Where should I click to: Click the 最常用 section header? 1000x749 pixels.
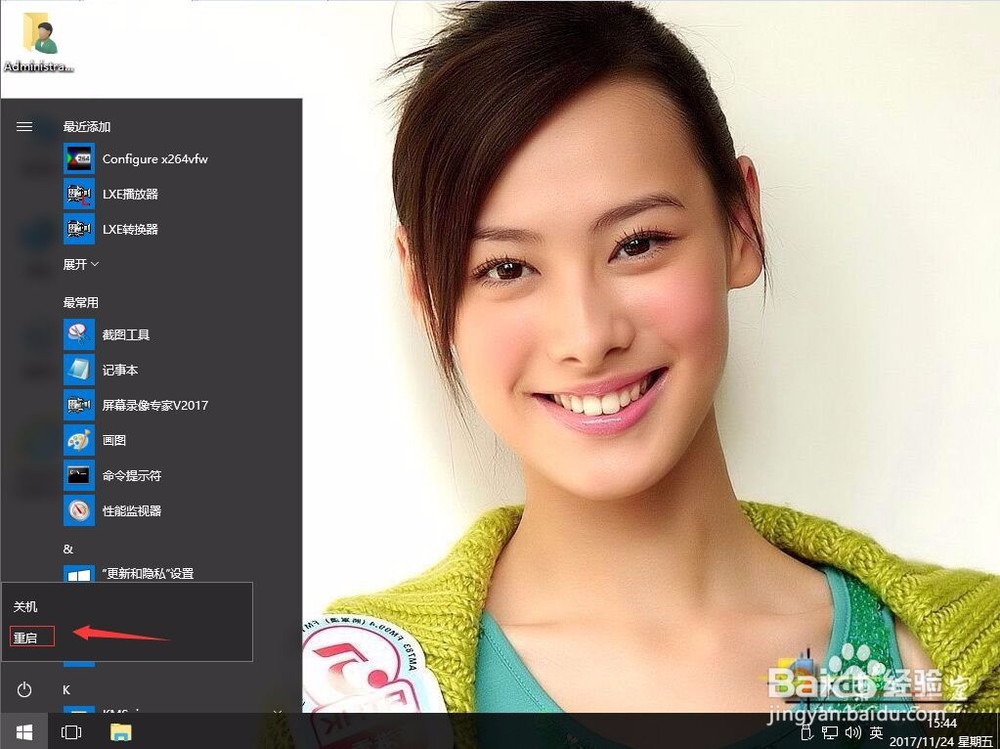click(x=81, y=302)
